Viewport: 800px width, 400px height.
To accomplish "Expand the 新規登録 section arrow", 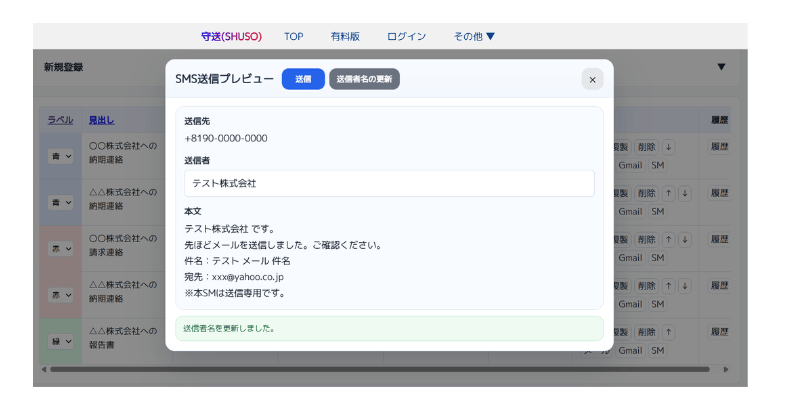I will click(x=721, y=67).
